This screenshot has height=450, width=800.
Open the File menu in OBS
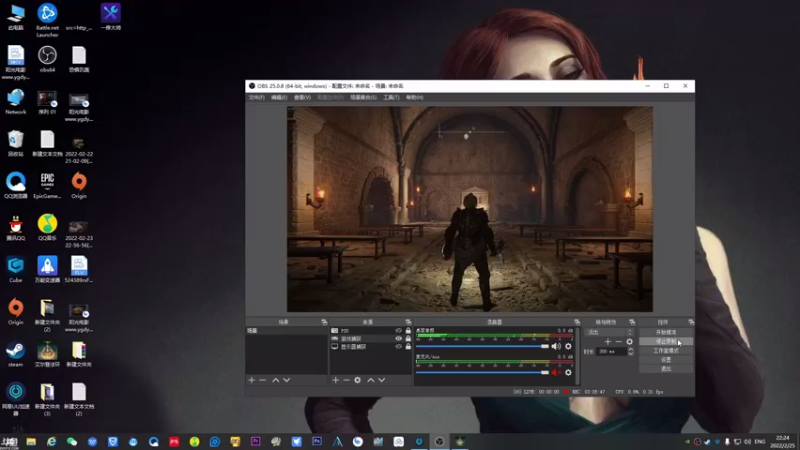tap(257, 97)
